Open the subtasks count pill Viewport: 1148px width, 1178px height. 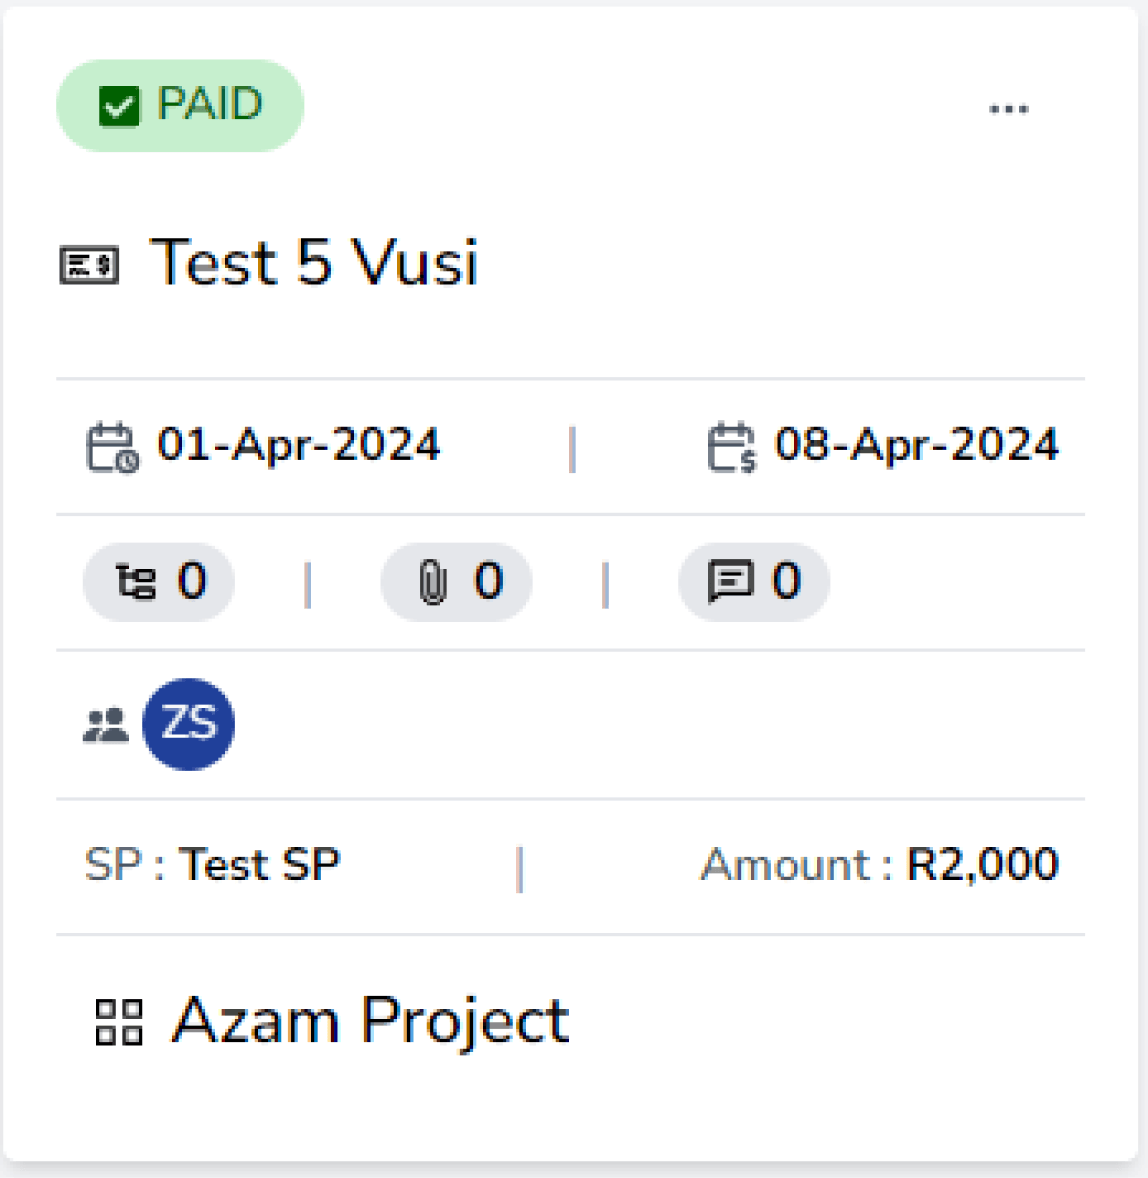[x=159, y=582]
